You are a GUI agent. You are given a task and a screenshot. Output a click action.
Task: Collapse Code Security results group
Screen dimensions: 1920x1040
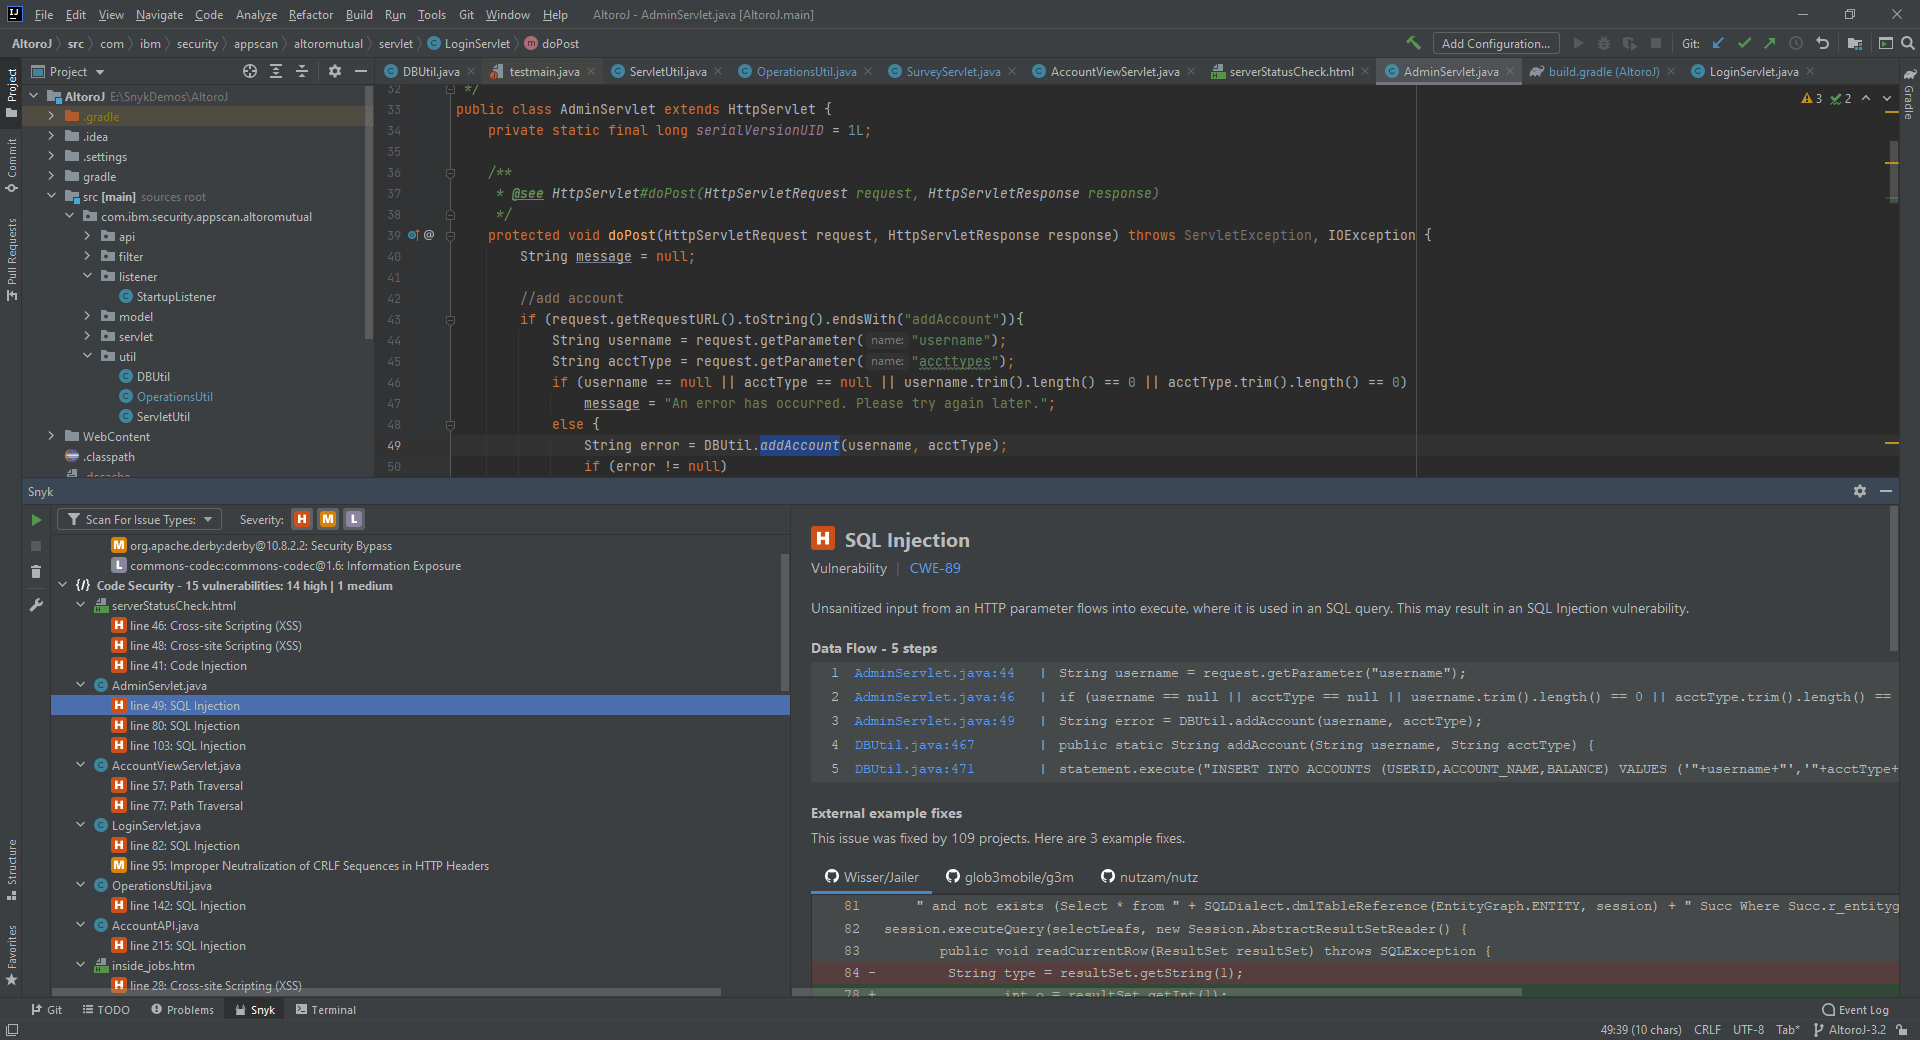click(x=63, y=585)
